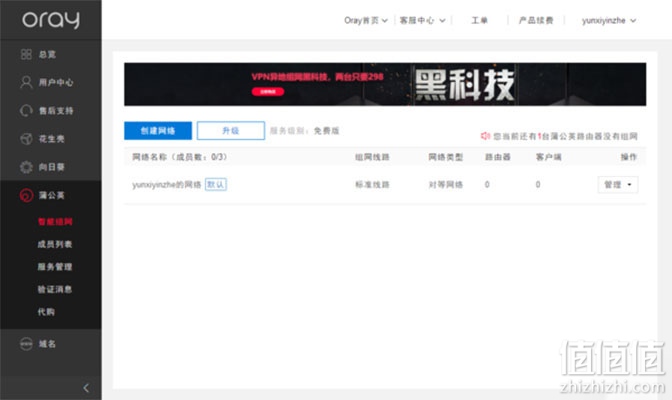This screenshot has width=672, height=400.
Task: Expand the Oray首页 dropdown
Action: (366, 20)
